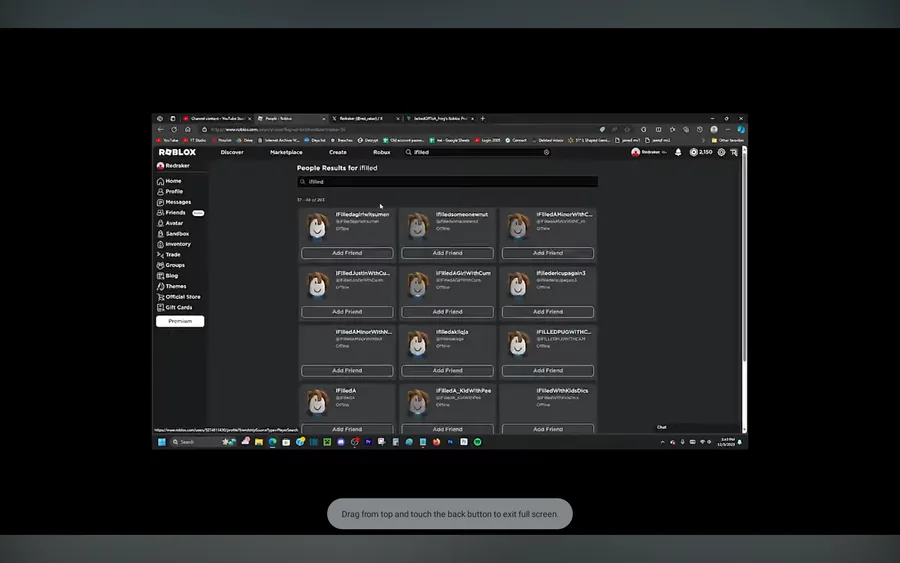Click the top Roblox search field
900x563 pixels.
click(476, 152)
